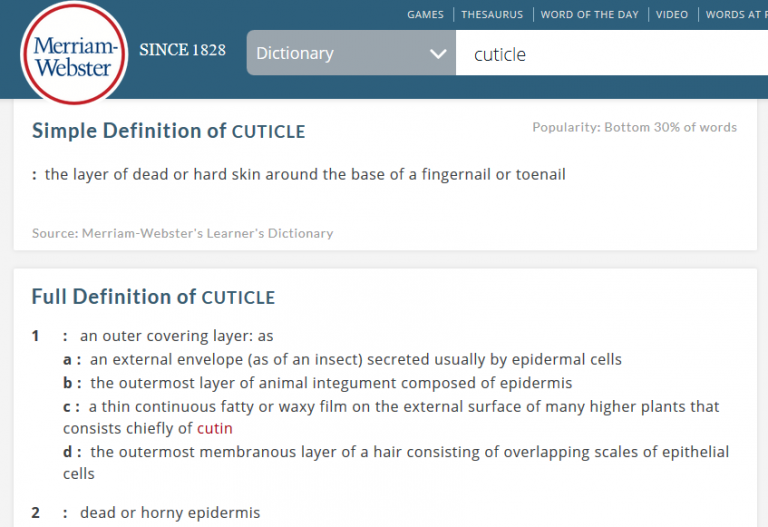Open the Games menu item
Image resolution: width=768 pixels, height=527 pixels.
[425, 15]
